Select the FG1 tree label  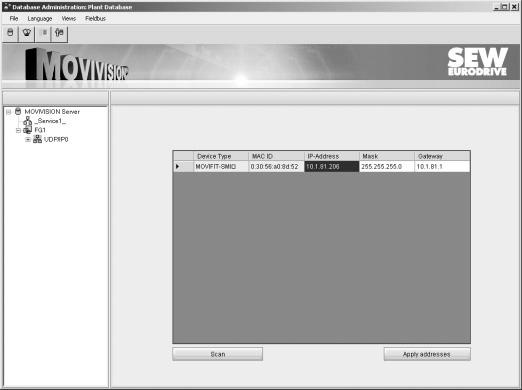pos(40,130)
